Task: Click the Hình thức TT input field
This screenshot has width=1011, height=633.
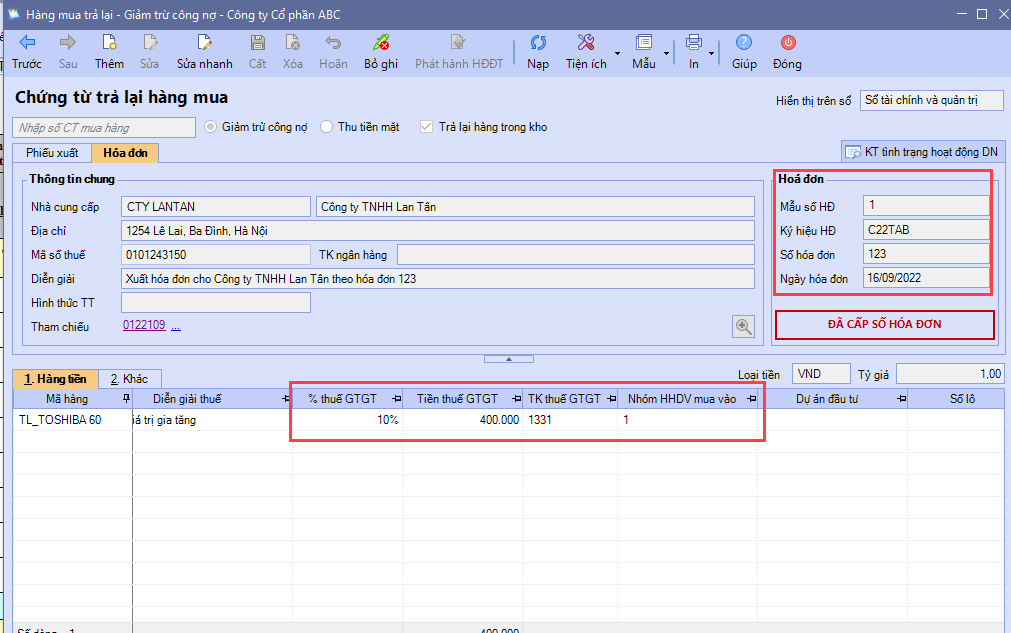Action: coord(215,302)
